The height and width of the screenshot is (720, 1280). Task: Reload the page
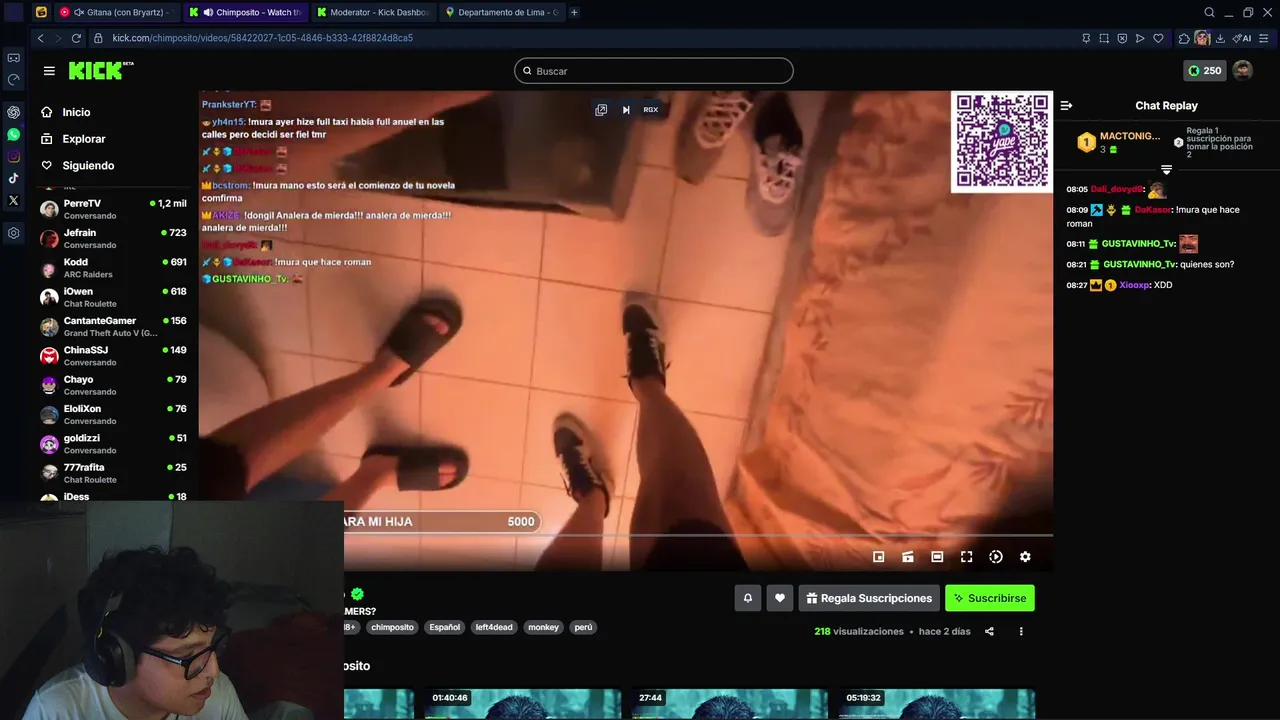coord(76,38)
